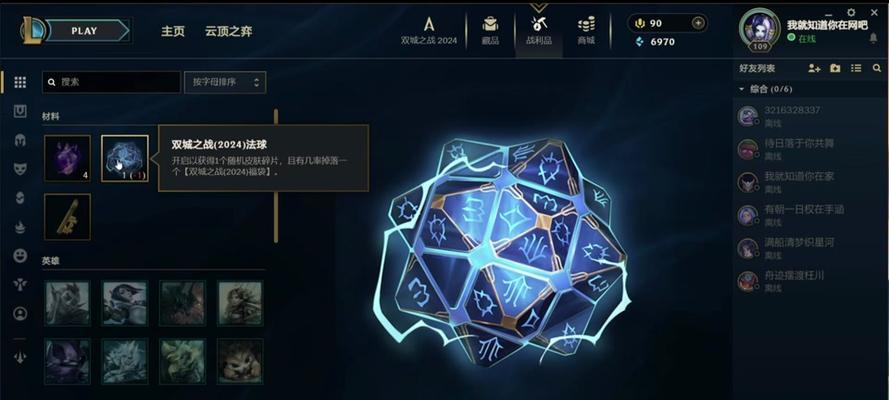Screen dimensions: 889x400
Task: Expand the bottom arrow in left sidebar
Action: (x=20, y=358)
